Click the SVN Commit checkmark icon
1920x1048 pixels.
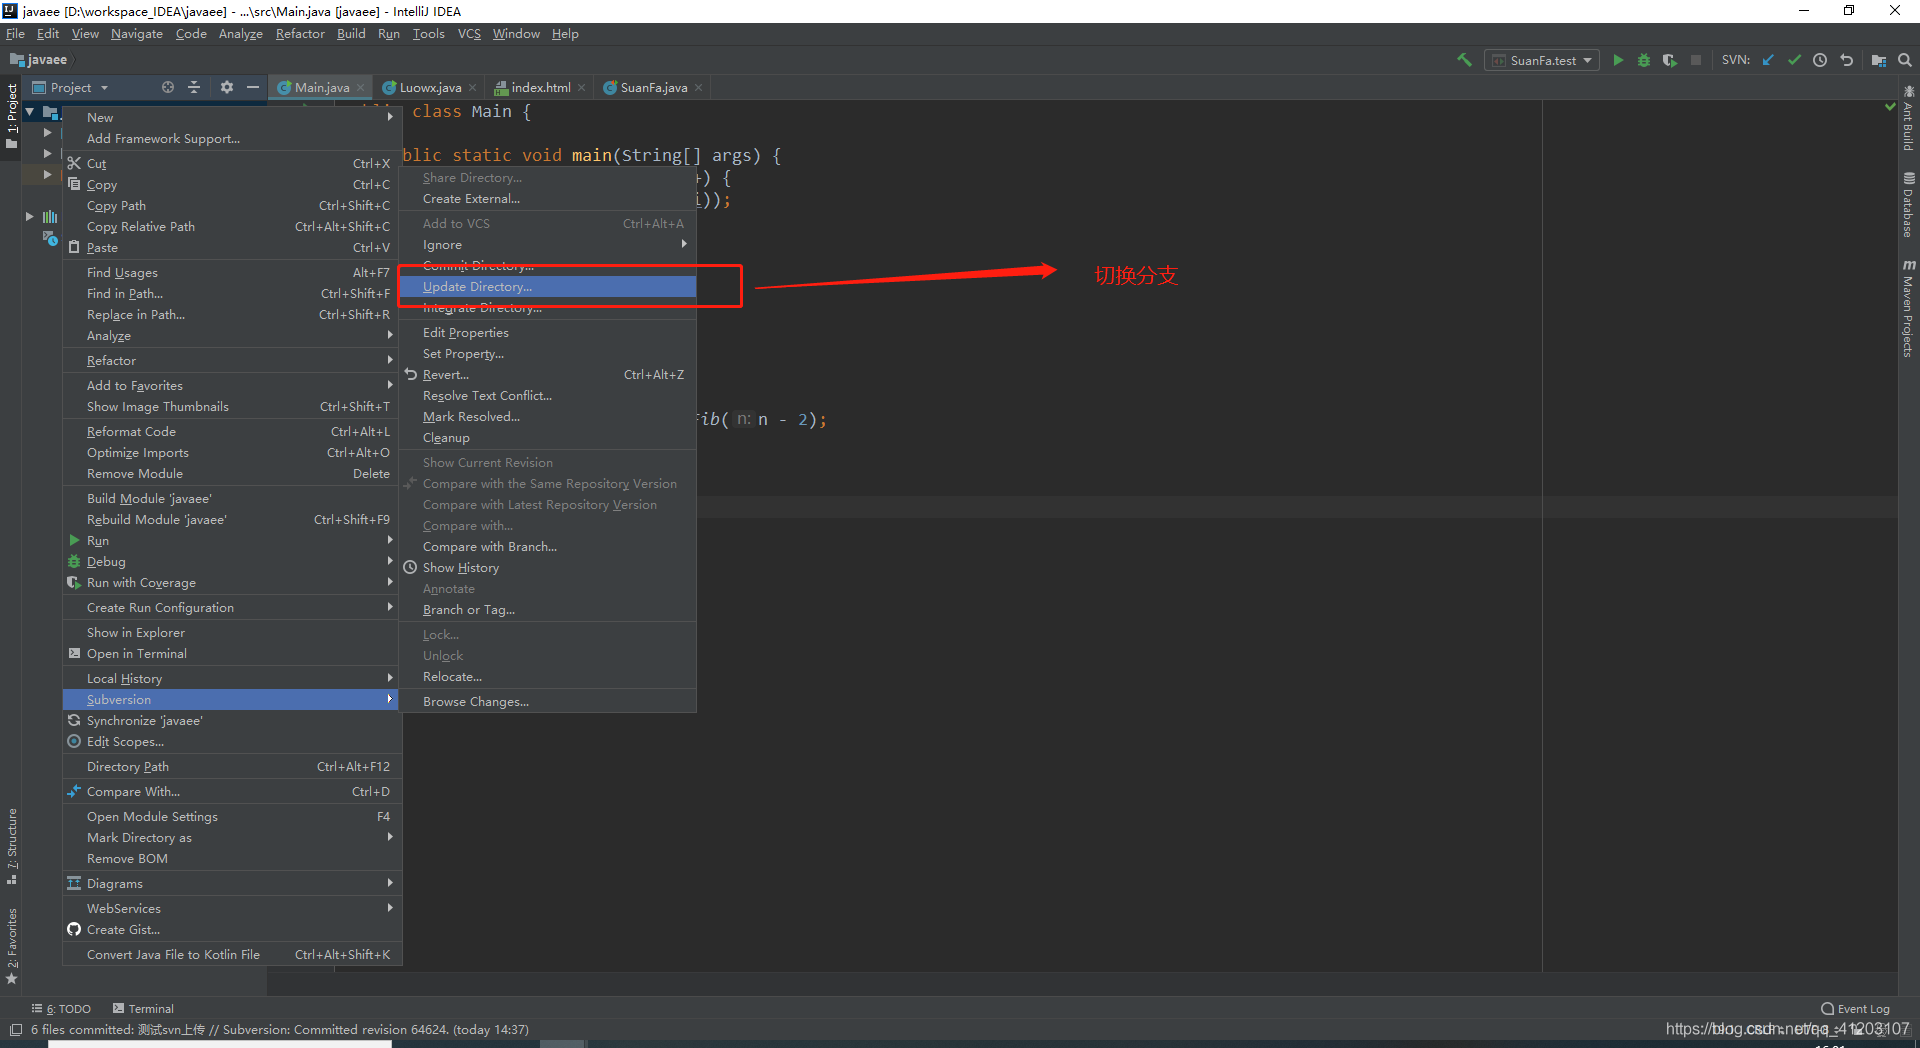coord(1794,60)
